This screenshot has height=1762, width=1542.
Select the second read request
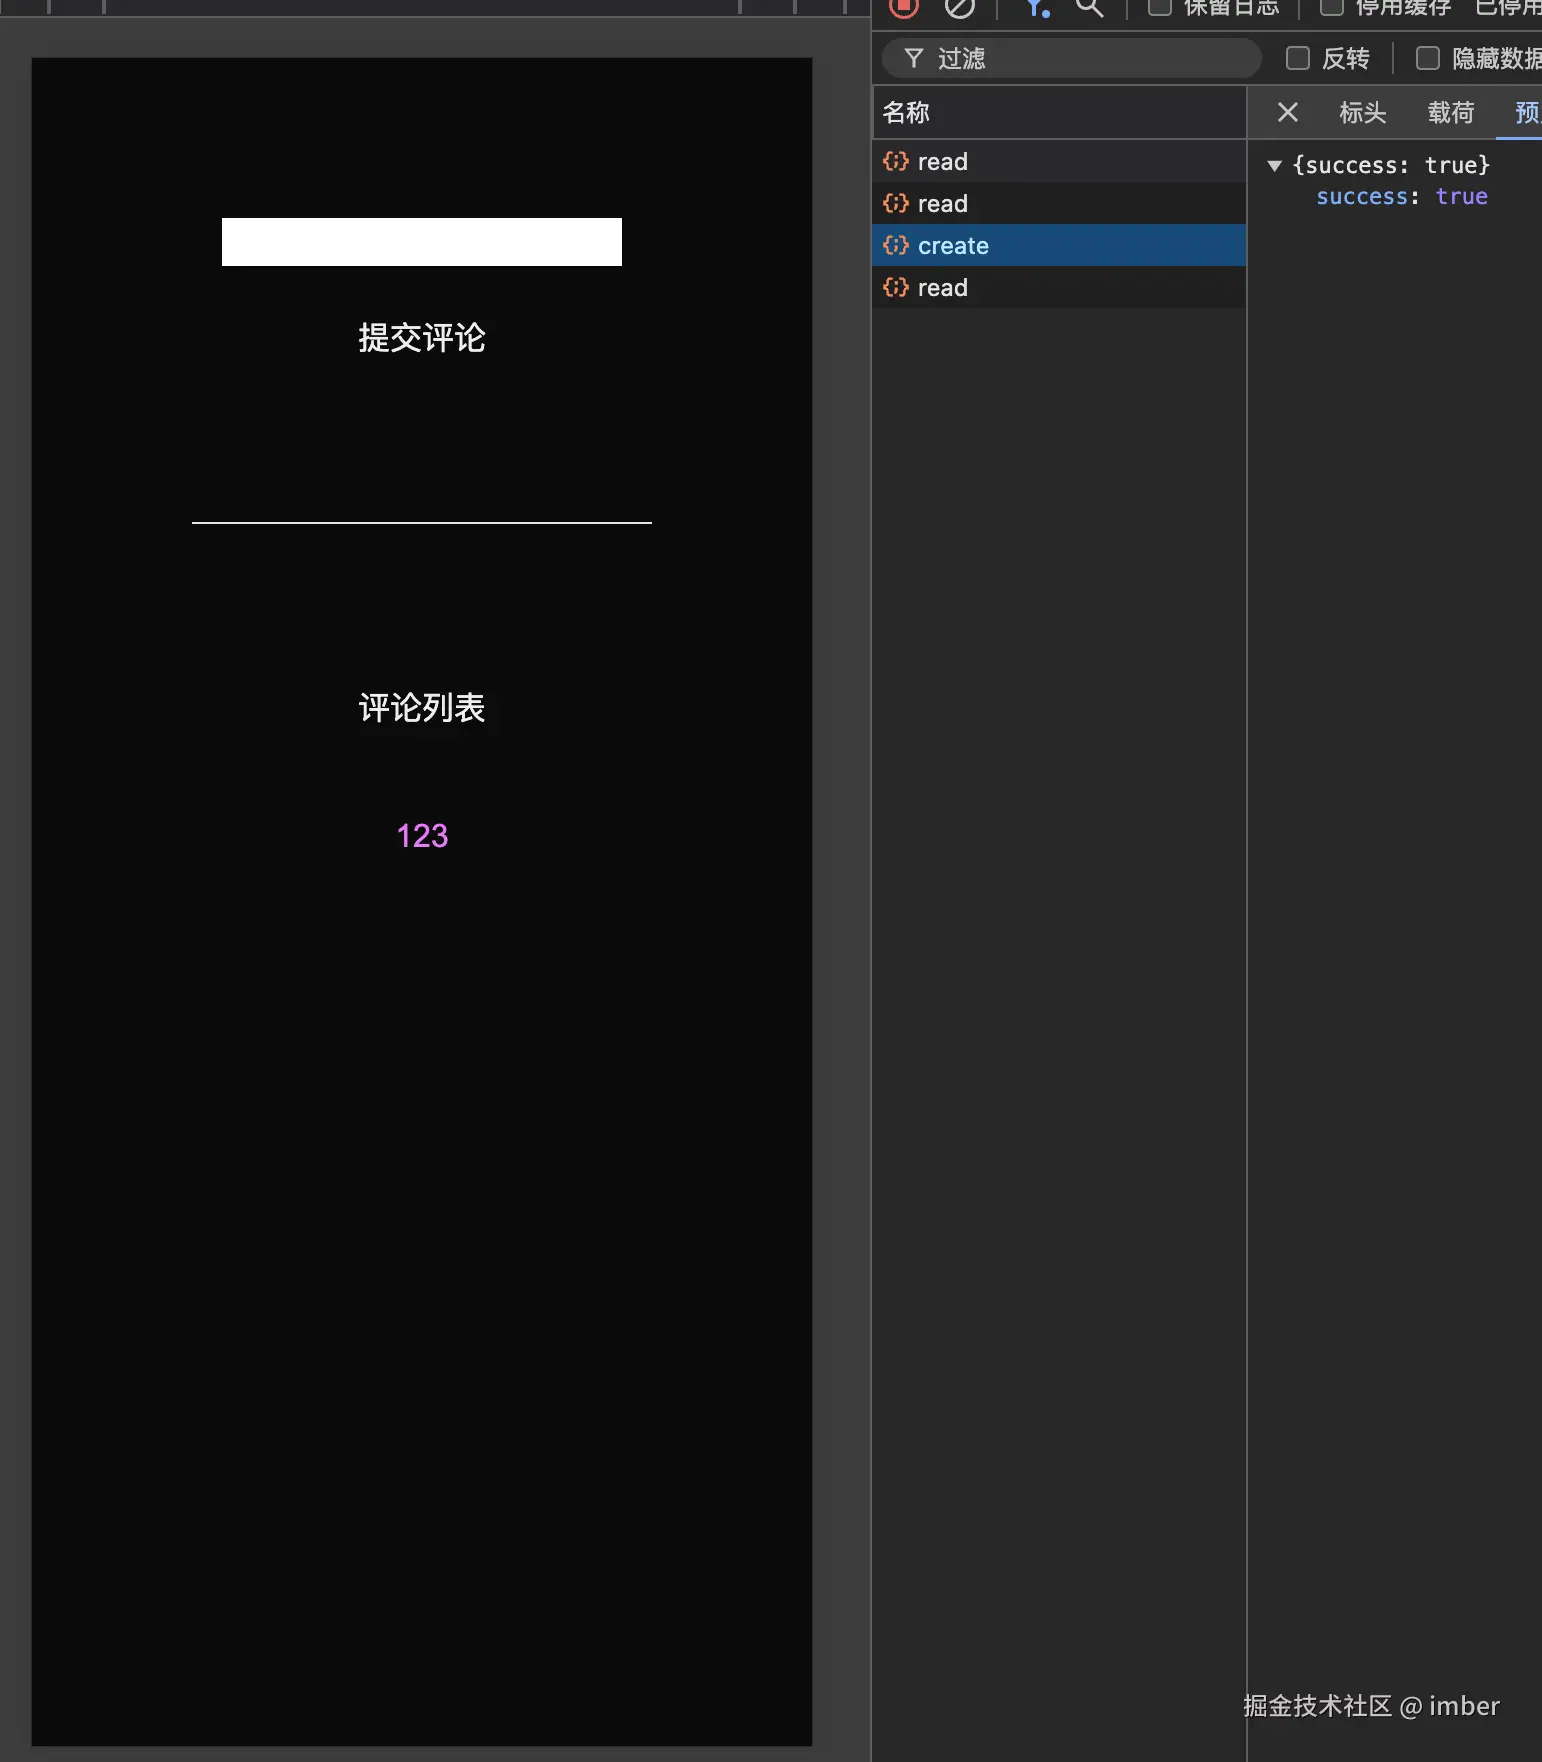[1059, 203]
